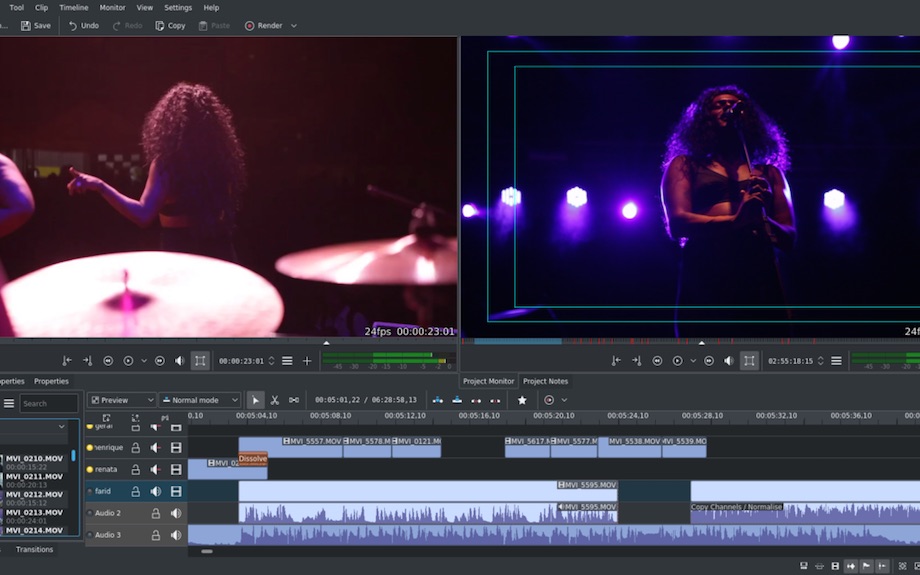Toggle edit mode frame icon in clip monitor

tap(200, 361)
